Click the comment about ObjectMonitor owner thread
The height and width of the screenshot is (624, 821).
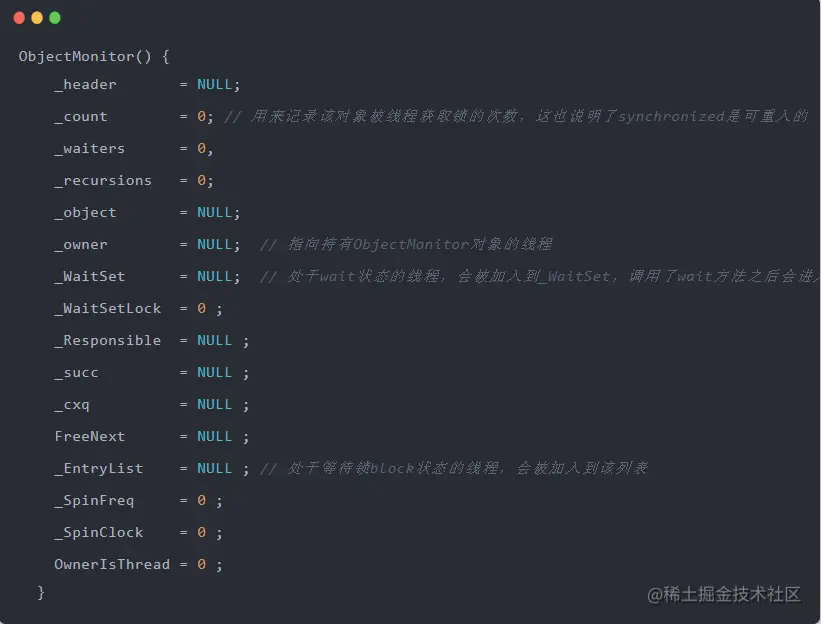[406, 244]
